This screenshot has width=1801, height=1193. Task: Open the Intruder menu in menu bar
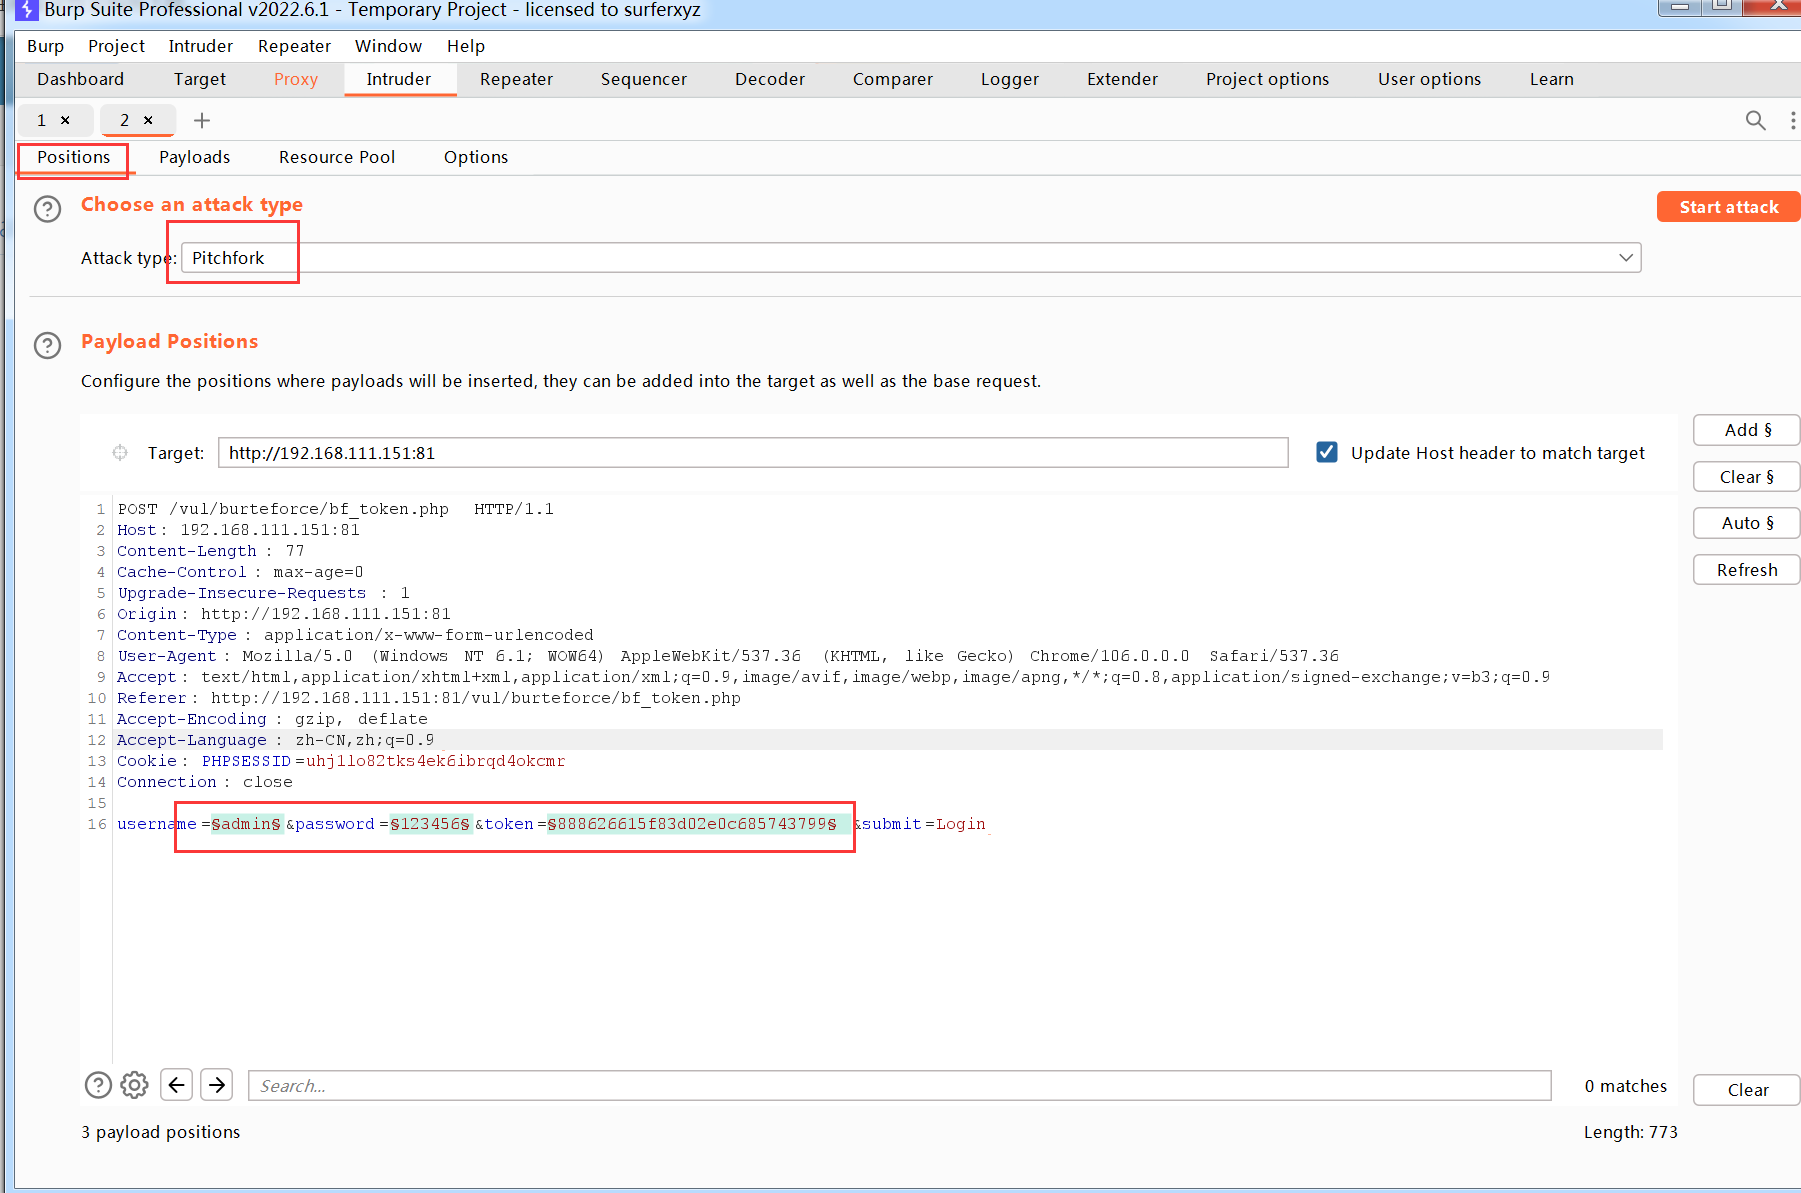click(x=200, y=46)
